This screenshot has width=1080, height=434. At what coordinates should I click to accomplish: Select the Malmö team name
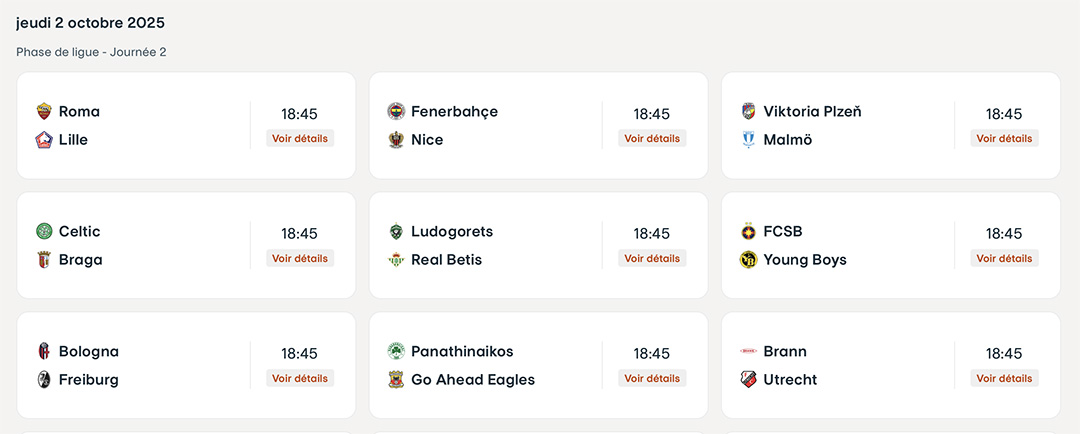[x=788, y=140]
